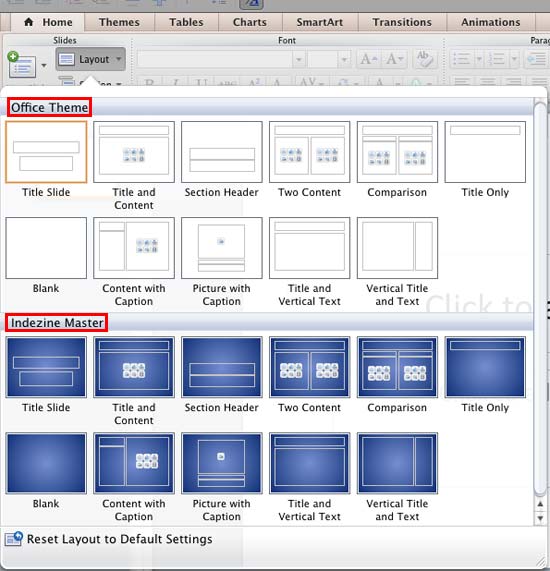The height and width of the screenshot is (571, 550).
Task: Click scroll down arrow in layout gallery
Action: tap(540, 518)
